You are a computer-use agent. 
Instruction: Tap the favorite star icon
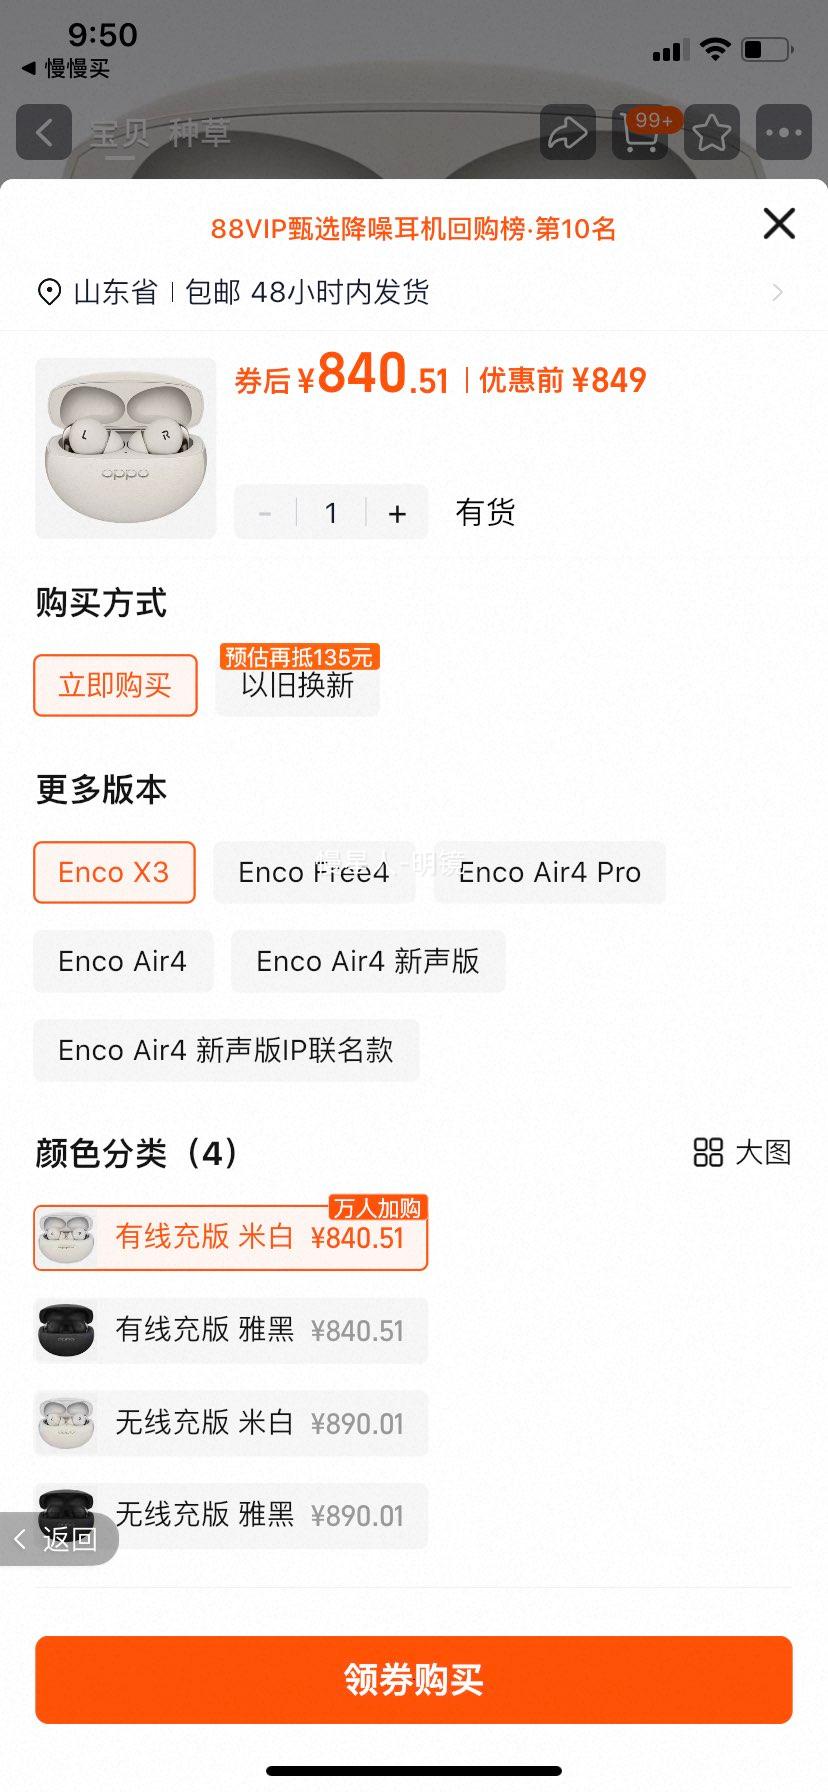[x=712, y=132]
